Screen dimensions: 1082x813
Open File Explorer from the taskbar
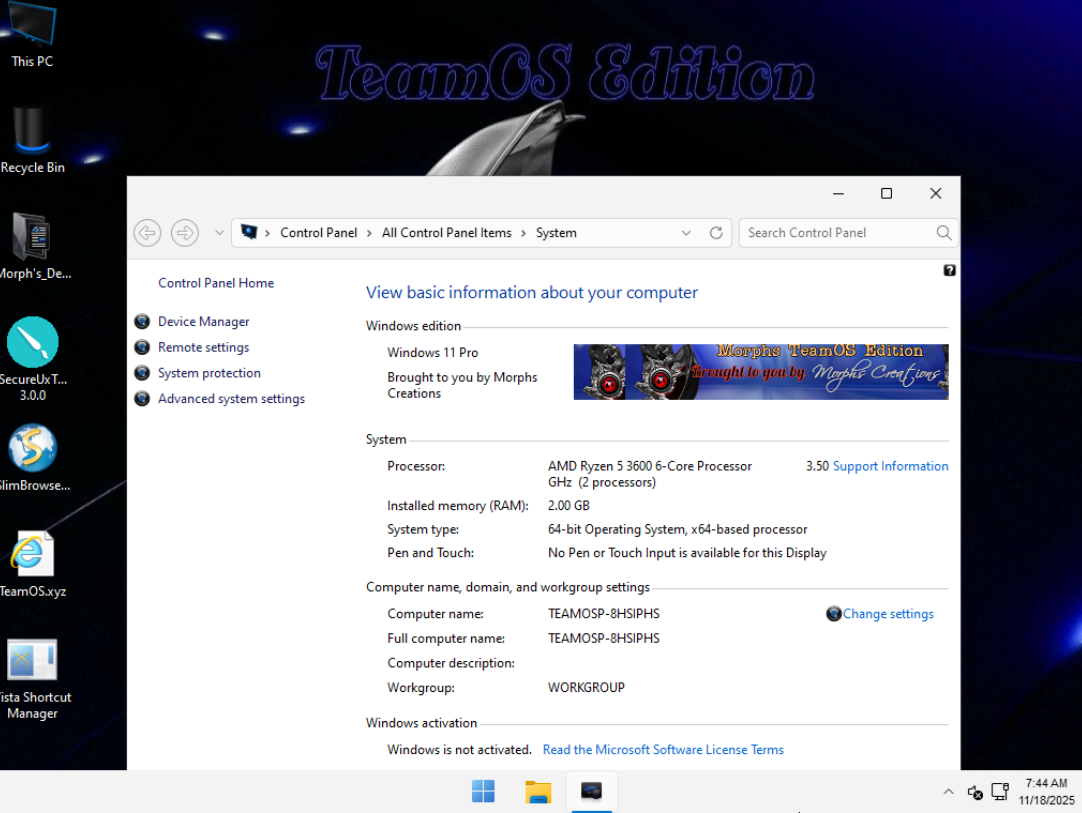coord(538,792)
